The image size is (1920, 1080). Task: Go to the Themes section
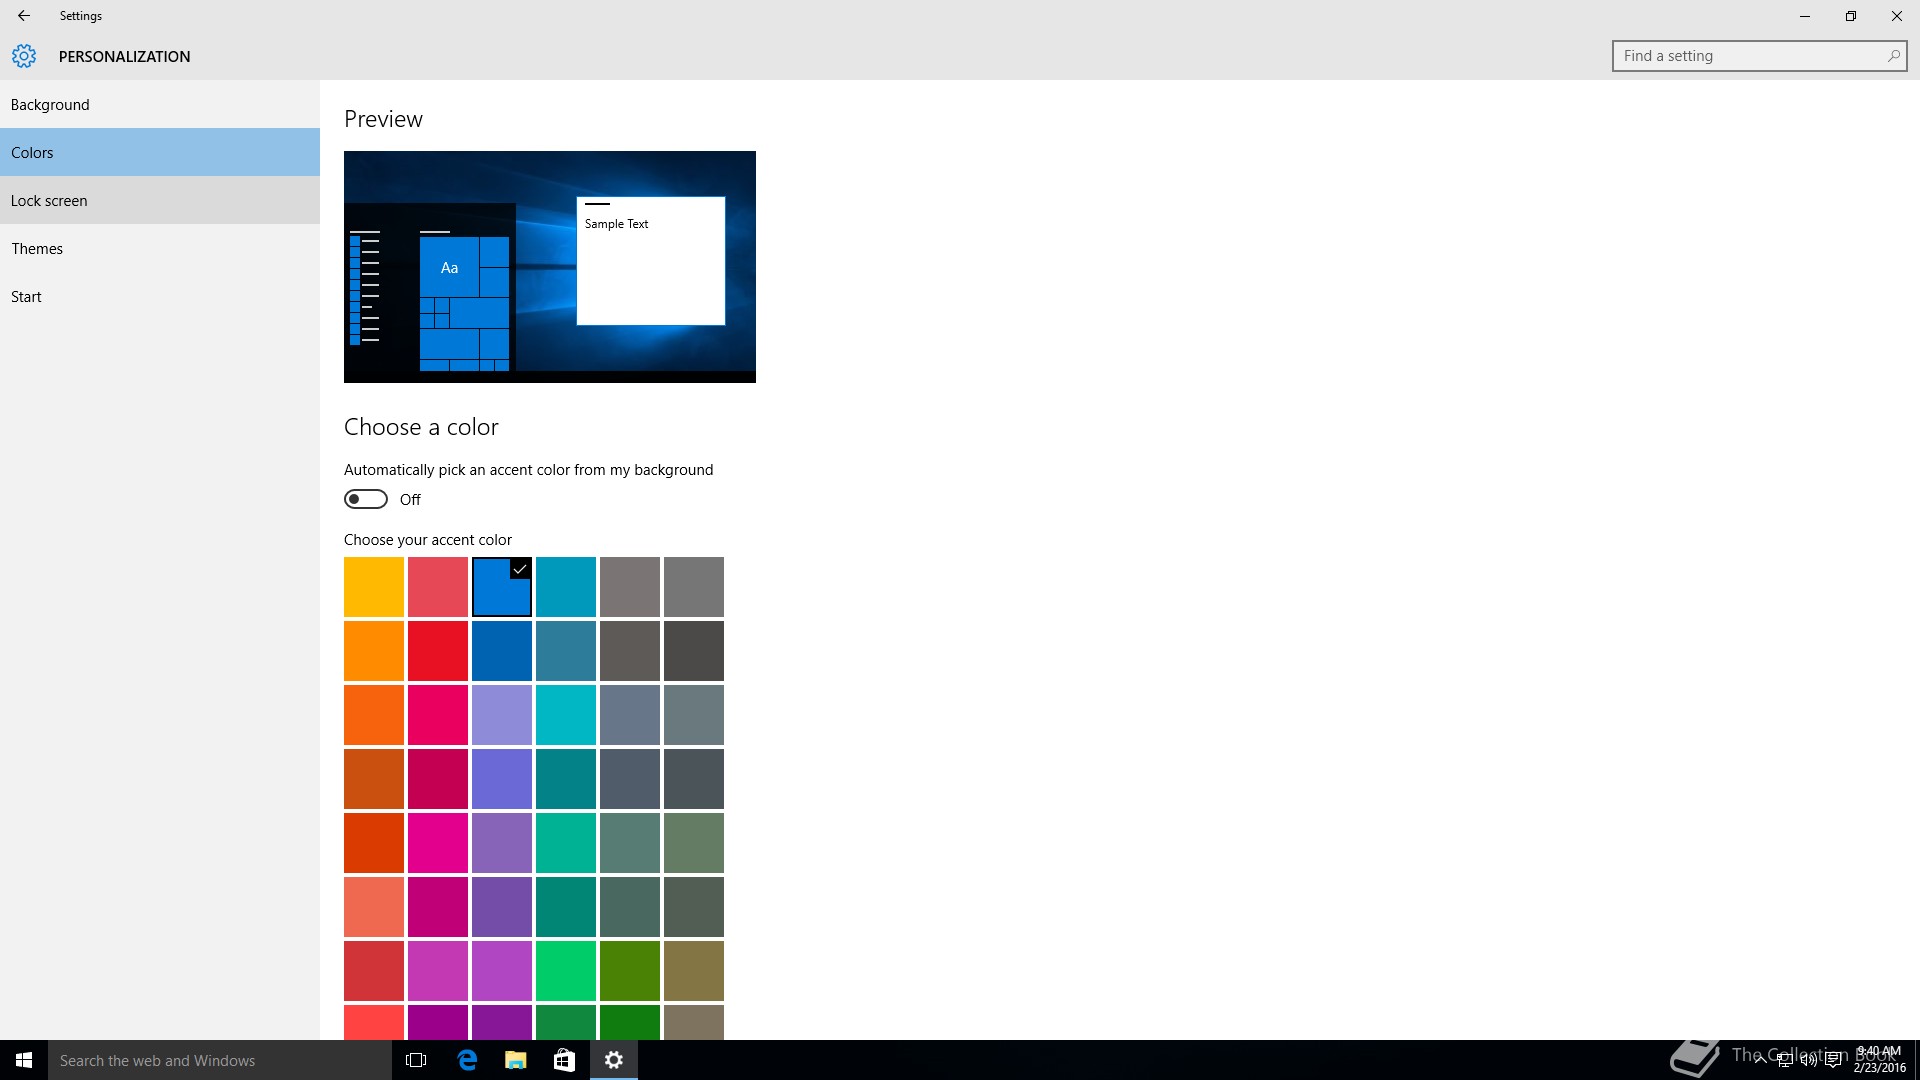(x=37, y=249)
